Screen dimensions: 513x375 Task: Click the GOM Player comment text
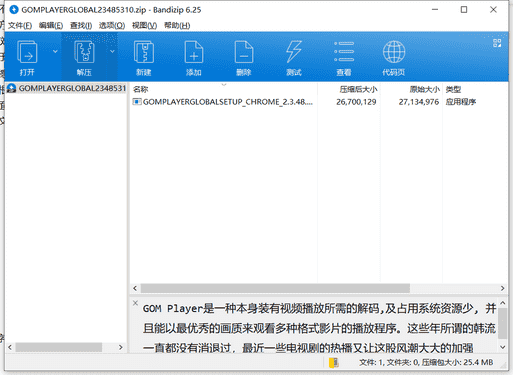click(319, 328)
